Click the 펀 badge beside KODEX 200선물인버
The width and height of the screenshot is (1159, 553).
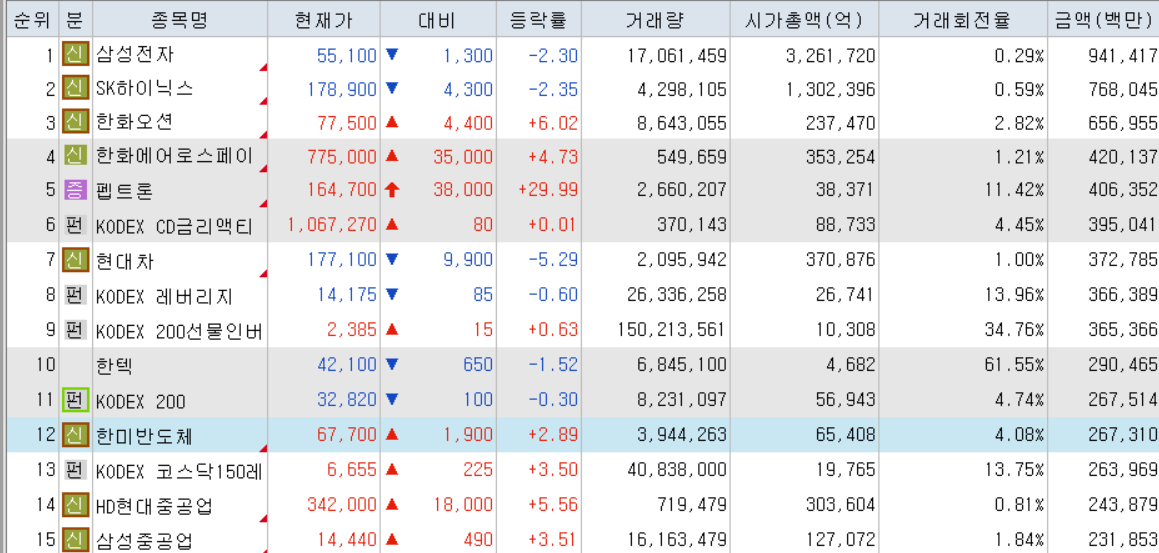coord(73,330)
